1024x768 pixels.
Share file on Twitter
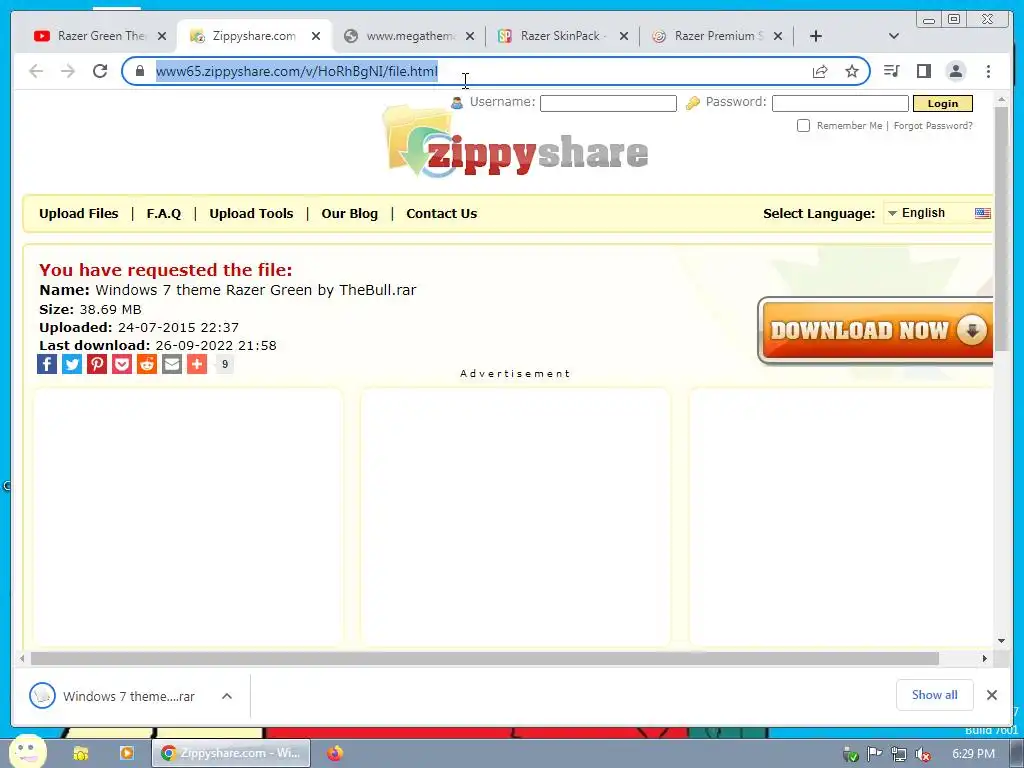coord(72,364)
